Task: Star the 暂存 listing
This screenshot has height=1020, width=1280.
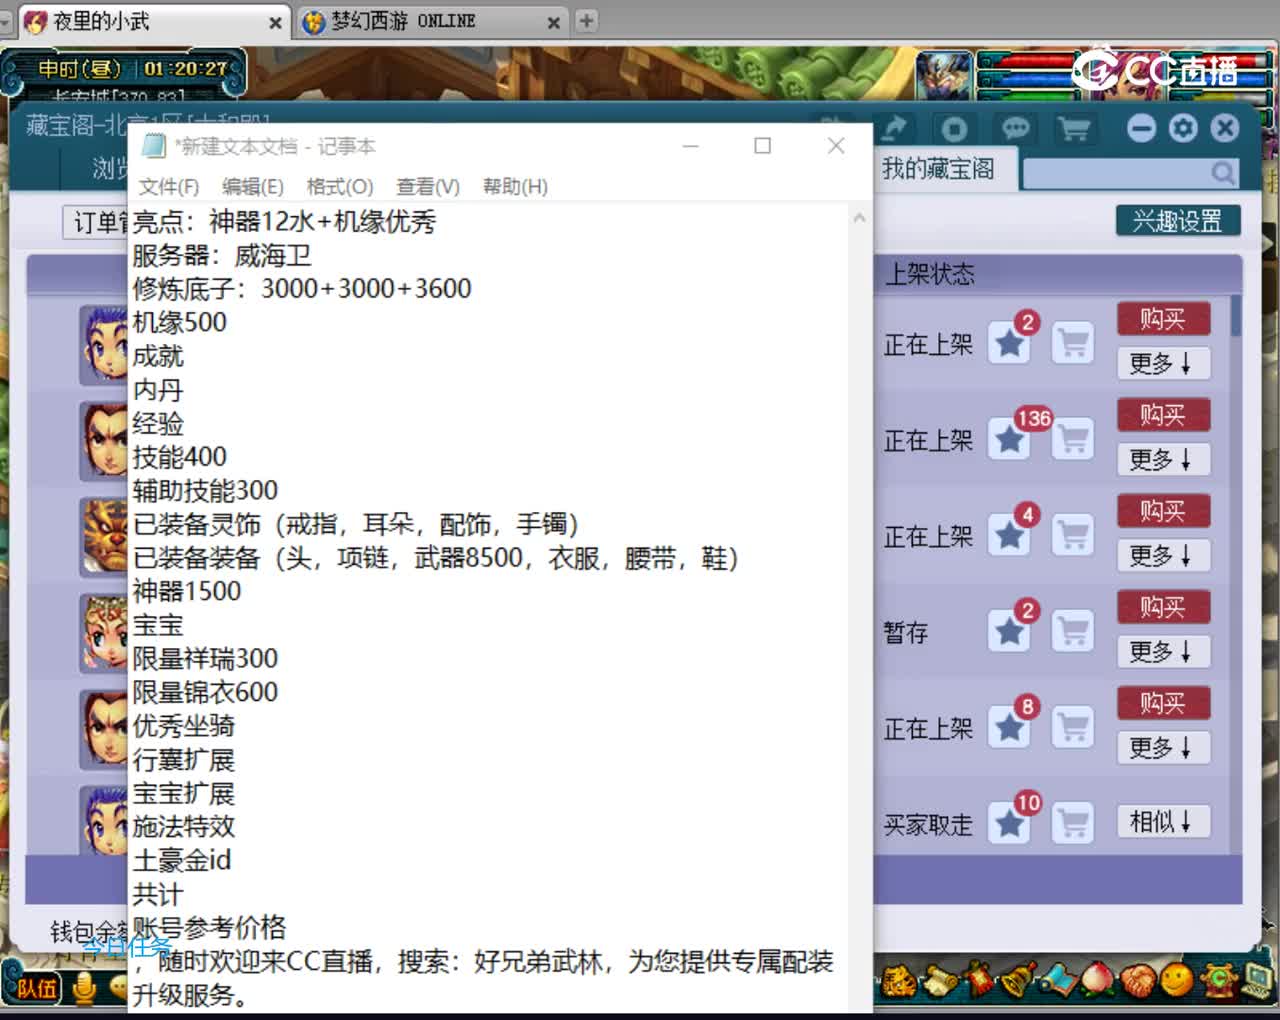Action: pyautogui.click(x=1010, y=631)
